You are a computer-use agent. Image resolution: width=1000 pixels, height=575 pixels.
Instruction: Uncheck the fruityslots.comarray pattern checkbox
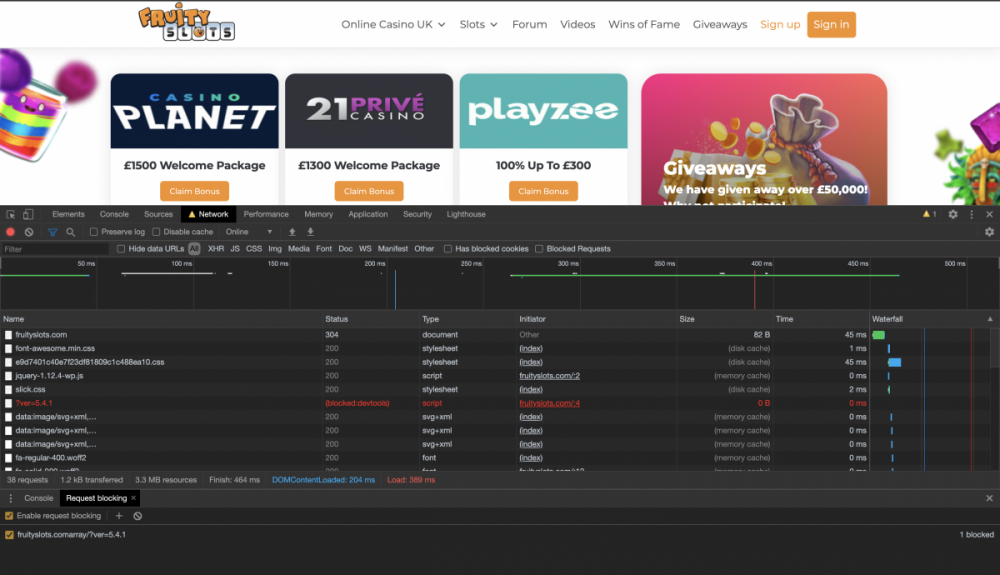click(9, 535)
